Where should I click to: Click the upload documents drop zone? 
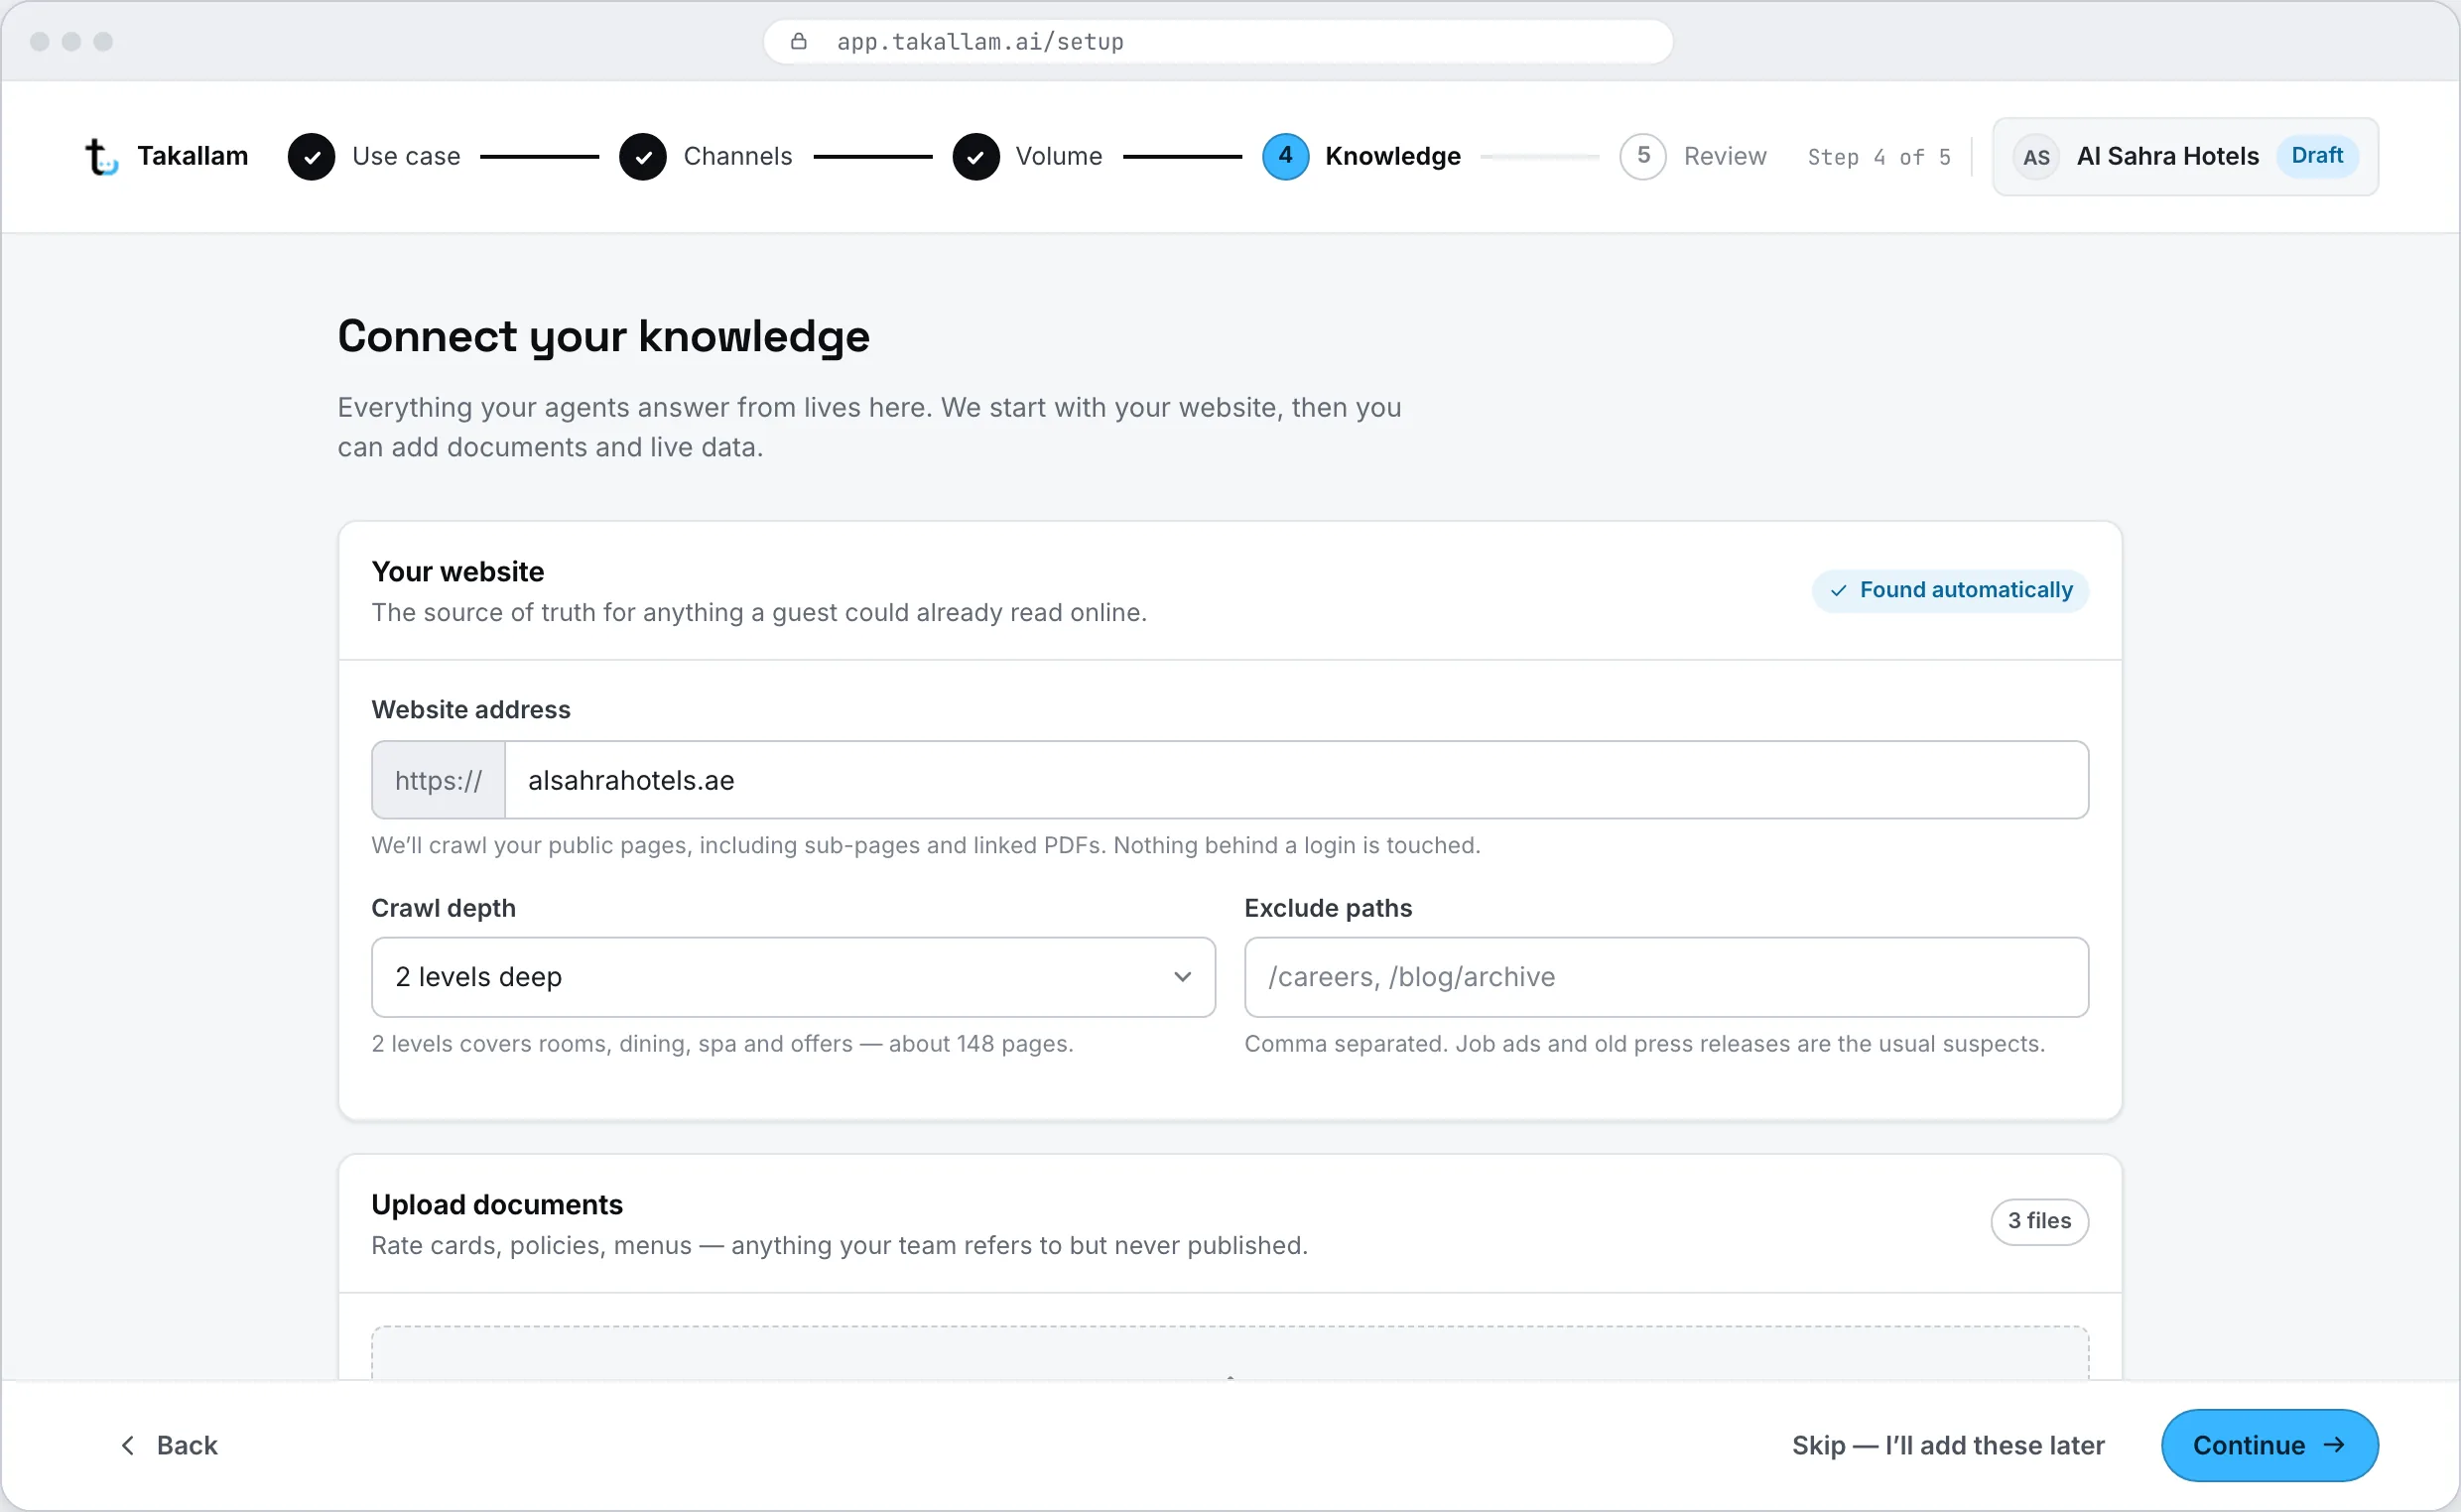tap(1230, 1353)
